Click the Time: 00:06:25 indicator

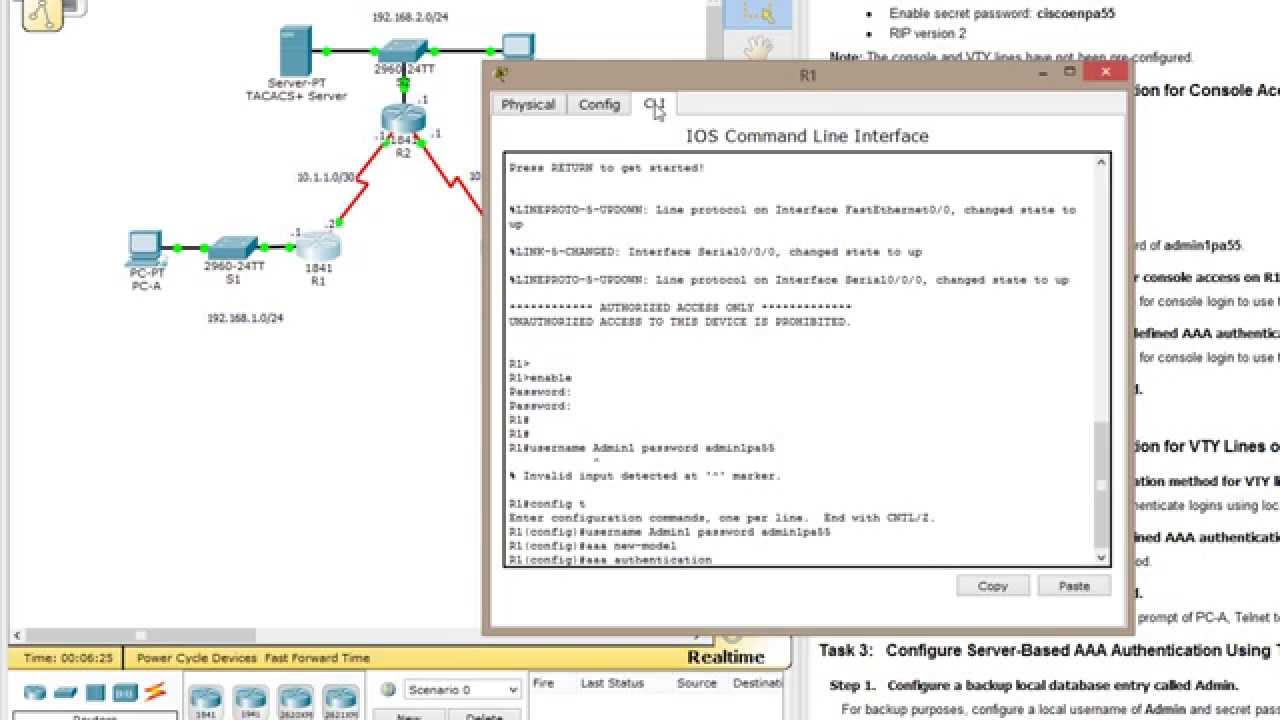click(x=68, y=658)
